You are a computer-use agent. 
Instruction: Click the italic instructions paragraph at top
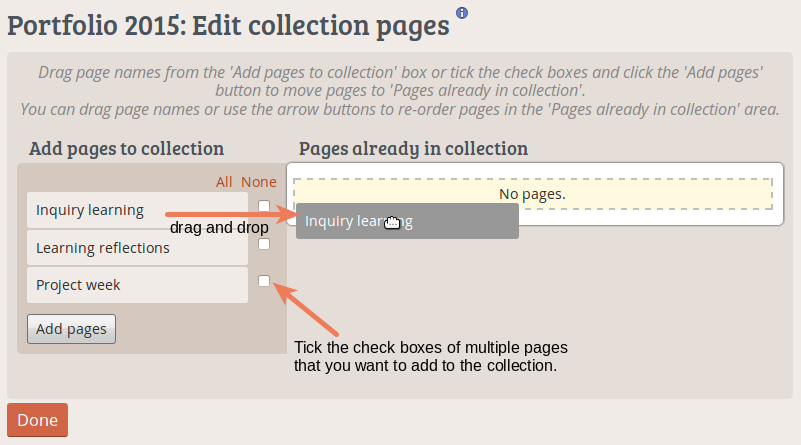pos(400,91)
